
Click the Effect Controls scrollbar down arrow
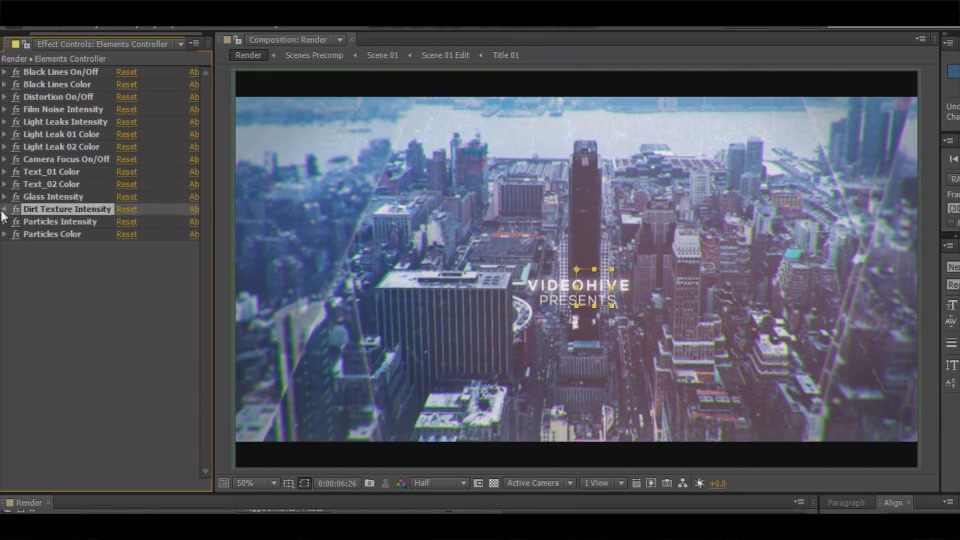(206, 472)
